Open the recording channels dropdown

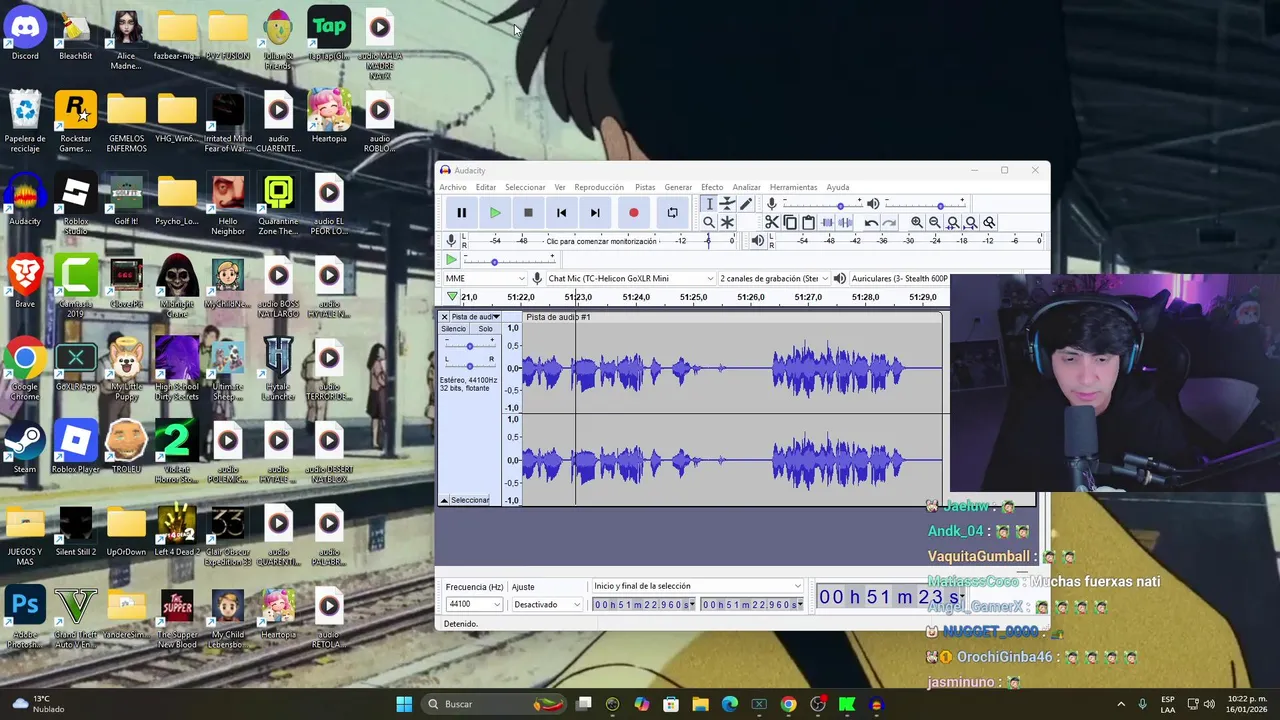click(x=773, y=278)
